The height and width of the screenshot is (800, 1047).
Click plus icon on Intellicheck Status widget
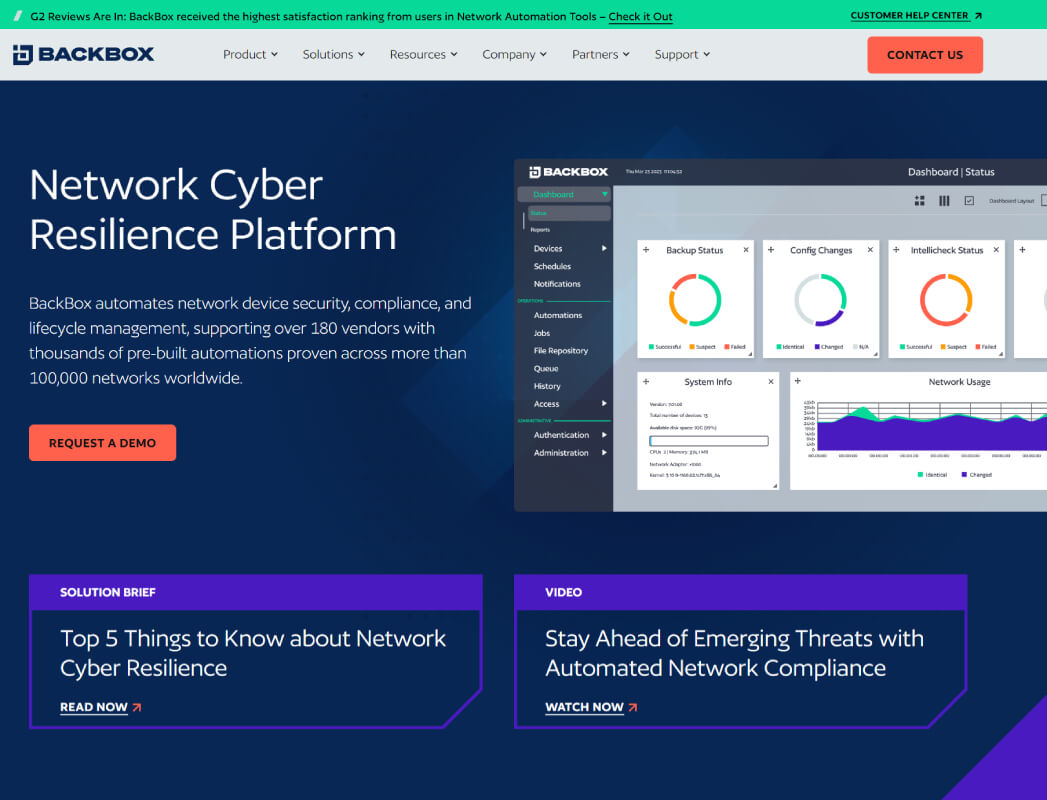896,250
